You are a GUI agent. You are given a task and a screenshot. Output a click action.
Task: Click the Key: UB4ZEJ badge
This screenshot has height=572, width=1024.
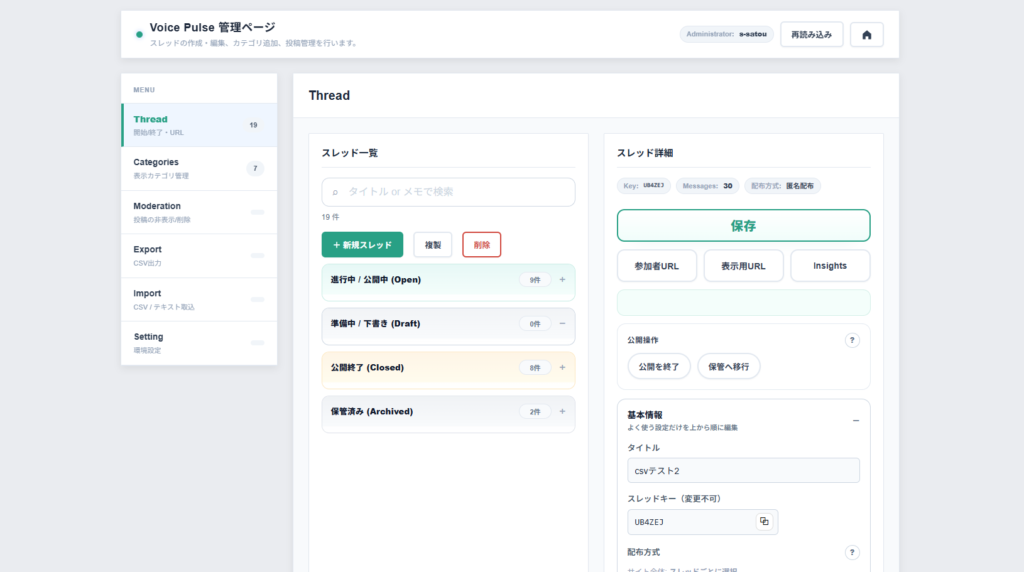pyautogui.click(x=643, y=186)
